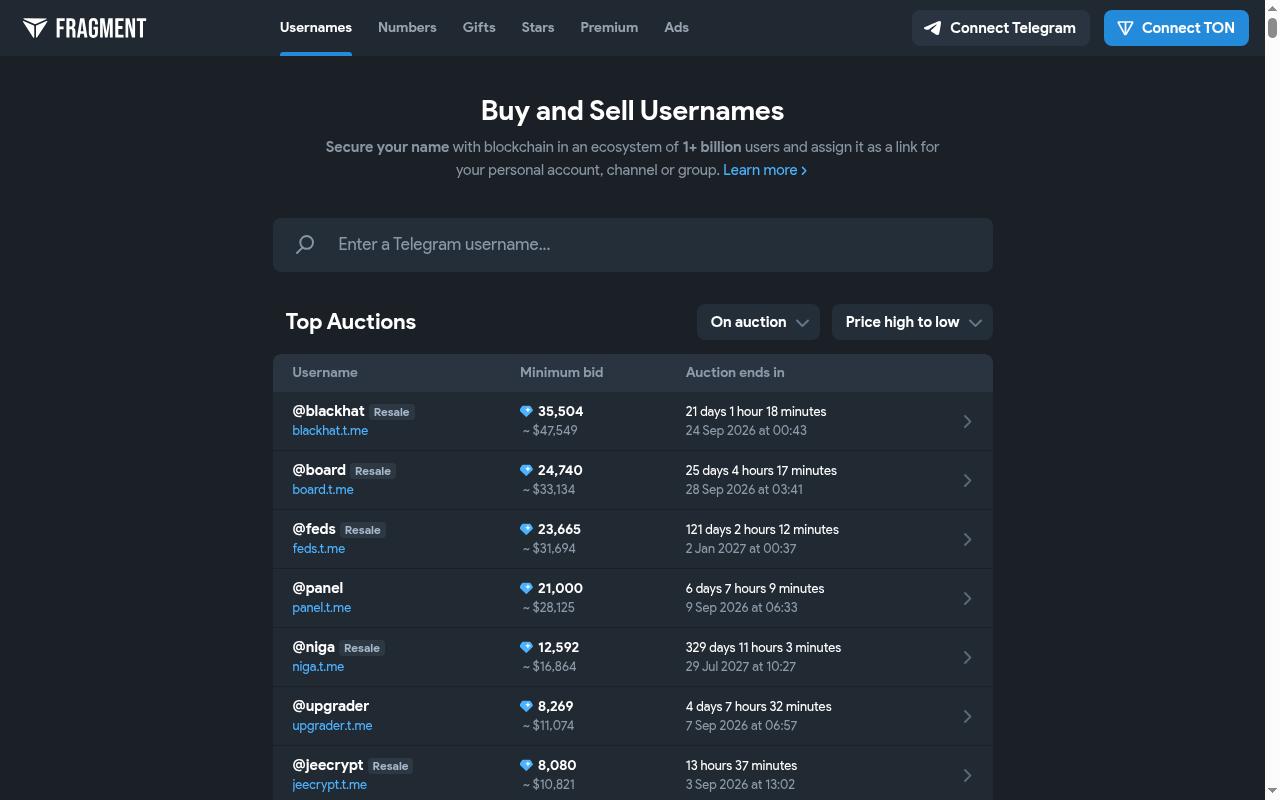Select the @board username
The width and height of the screenshot is (1280, 800).
(319, 470)
